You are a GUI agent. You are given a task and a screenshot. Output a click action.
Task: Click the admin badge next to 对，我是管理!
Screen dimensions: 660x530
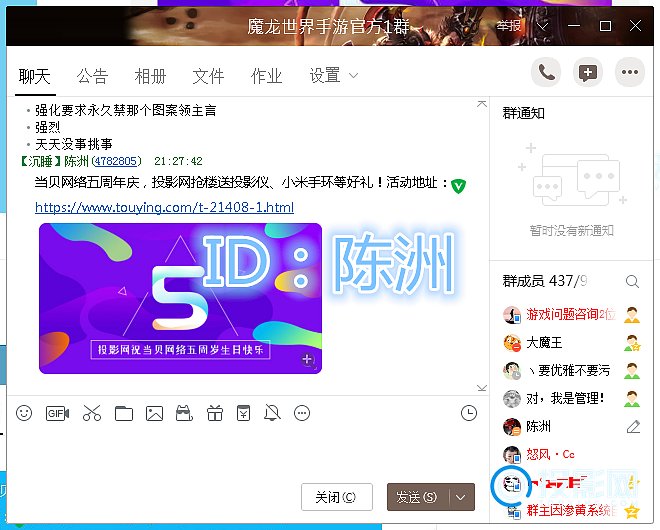[632, 399]
